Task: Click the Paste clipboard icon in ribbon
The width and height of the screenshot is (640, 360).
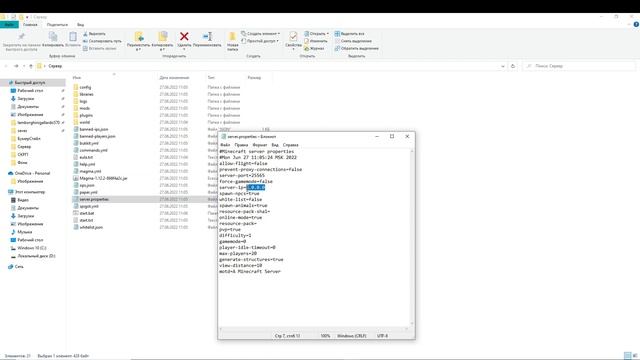Action: (x=73, y=37)
